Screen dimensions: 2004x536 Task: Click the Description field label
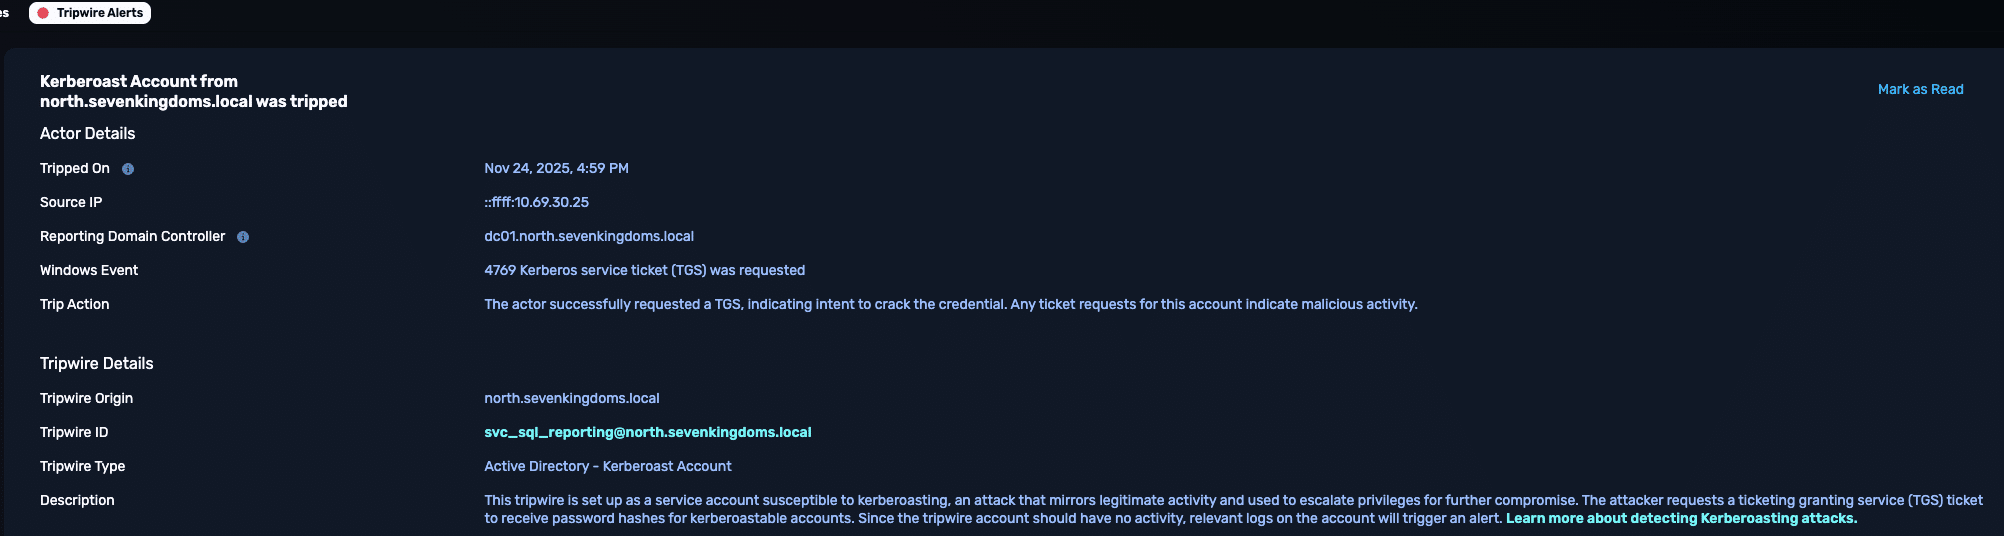[77, 500]
